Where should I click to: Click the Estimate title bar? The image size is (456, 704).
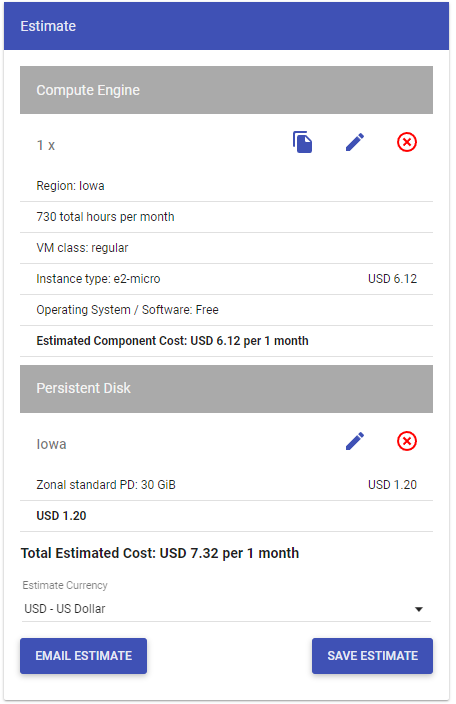(x=226, y=26)
